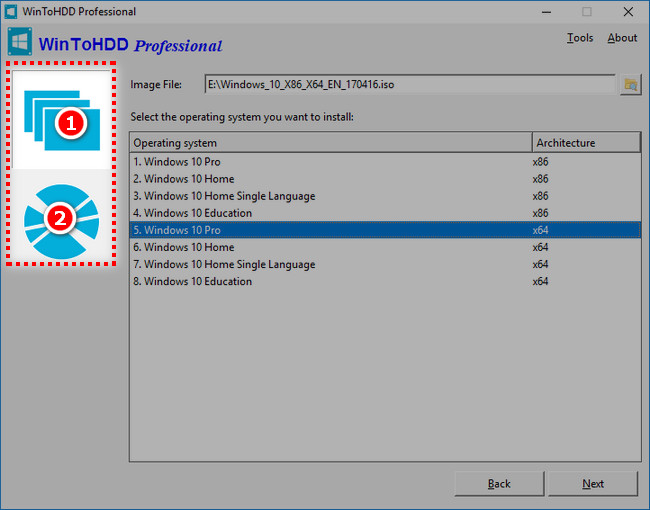
Task: Sort by the Architecture column header
Action: point(587,143)
